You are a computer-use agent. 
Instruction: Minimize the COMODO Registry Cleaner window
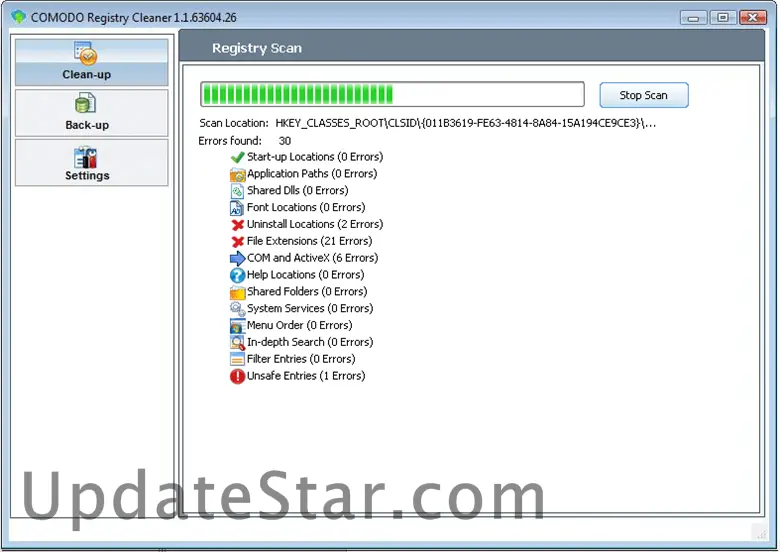[x=693, y=18]
